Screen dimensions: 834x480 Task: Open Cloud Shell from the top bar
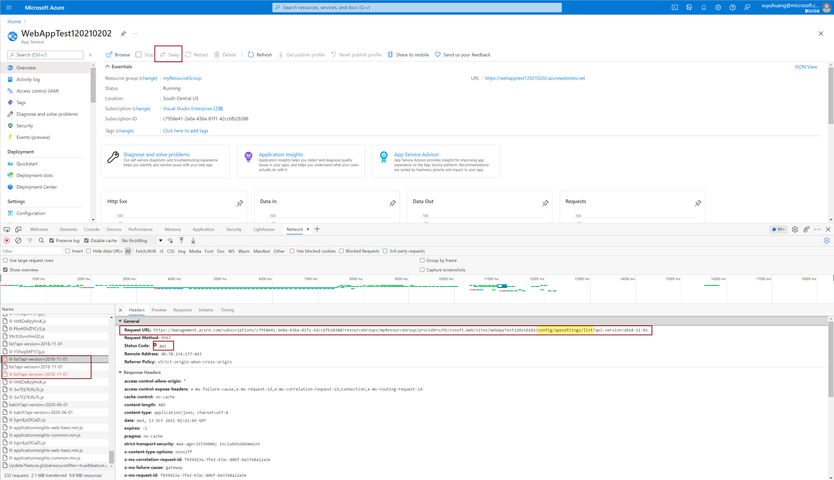pyautogui.click(x=674, y=7)
